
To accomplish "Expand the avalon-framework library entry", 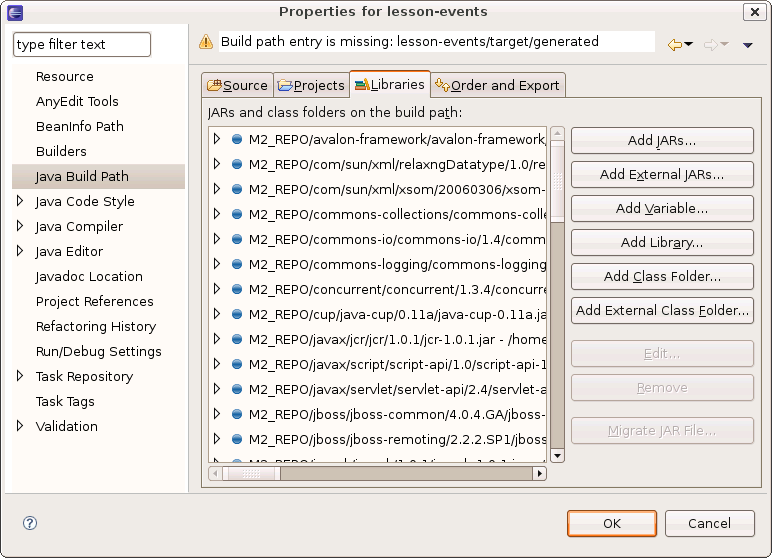I will point(217,139).
